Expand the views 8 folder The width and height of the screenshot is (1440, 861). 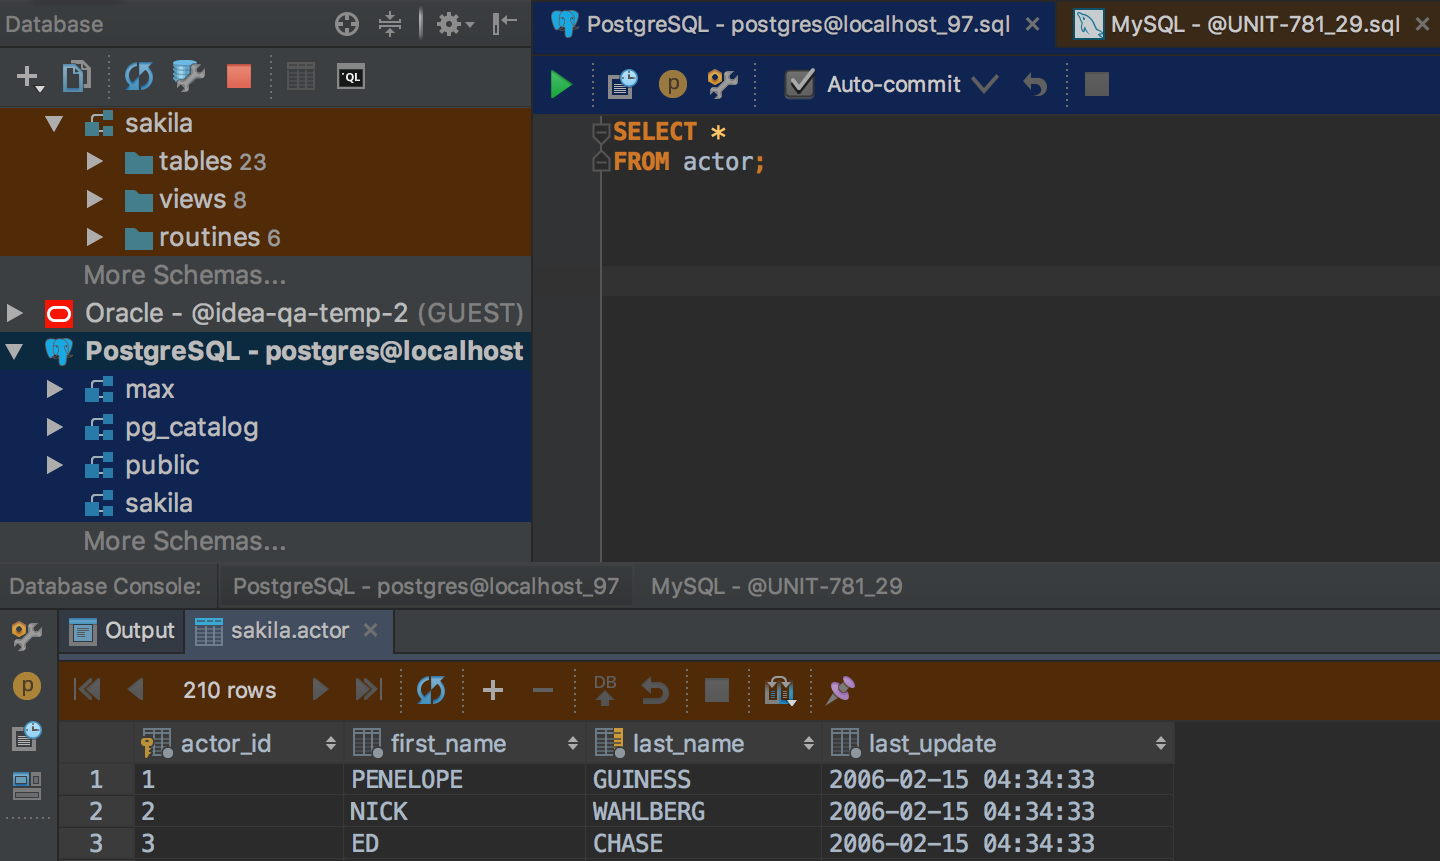95,199
